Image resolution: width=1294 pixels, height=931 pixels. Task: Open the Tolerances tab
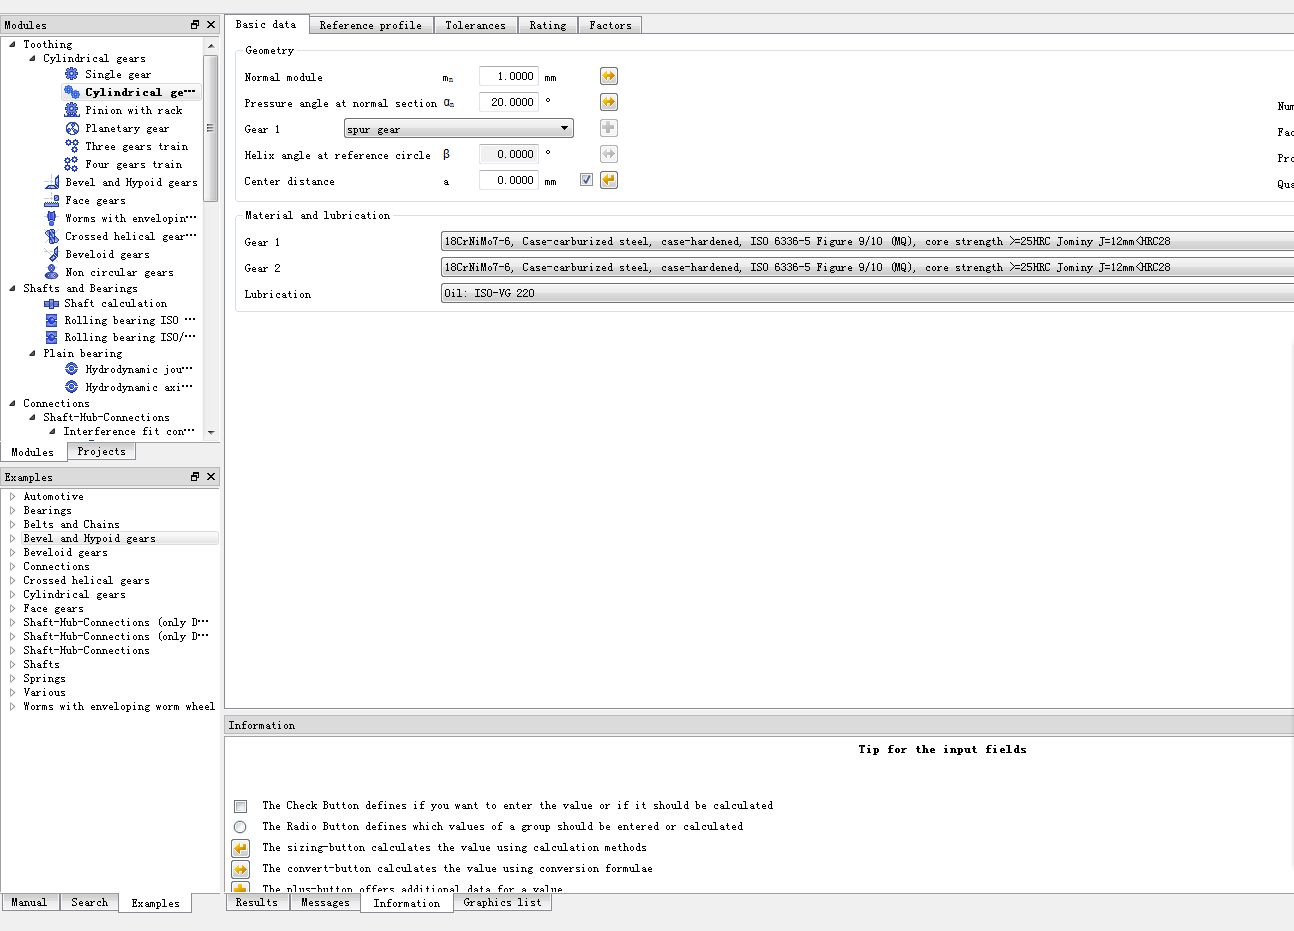(475, 25)
